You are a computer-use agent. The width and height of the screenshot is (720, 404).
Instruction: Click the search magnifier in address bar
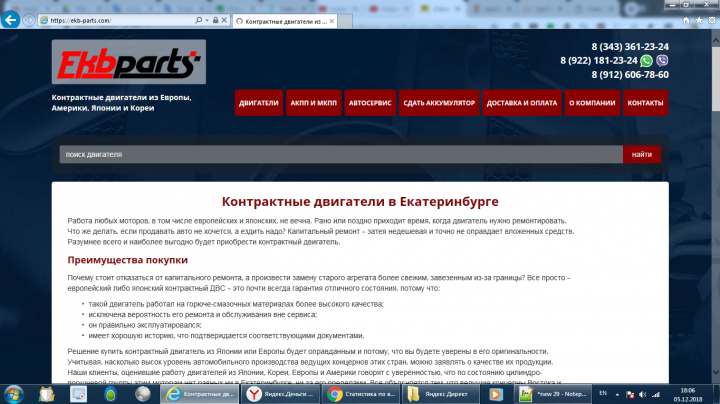pos(198,20)
